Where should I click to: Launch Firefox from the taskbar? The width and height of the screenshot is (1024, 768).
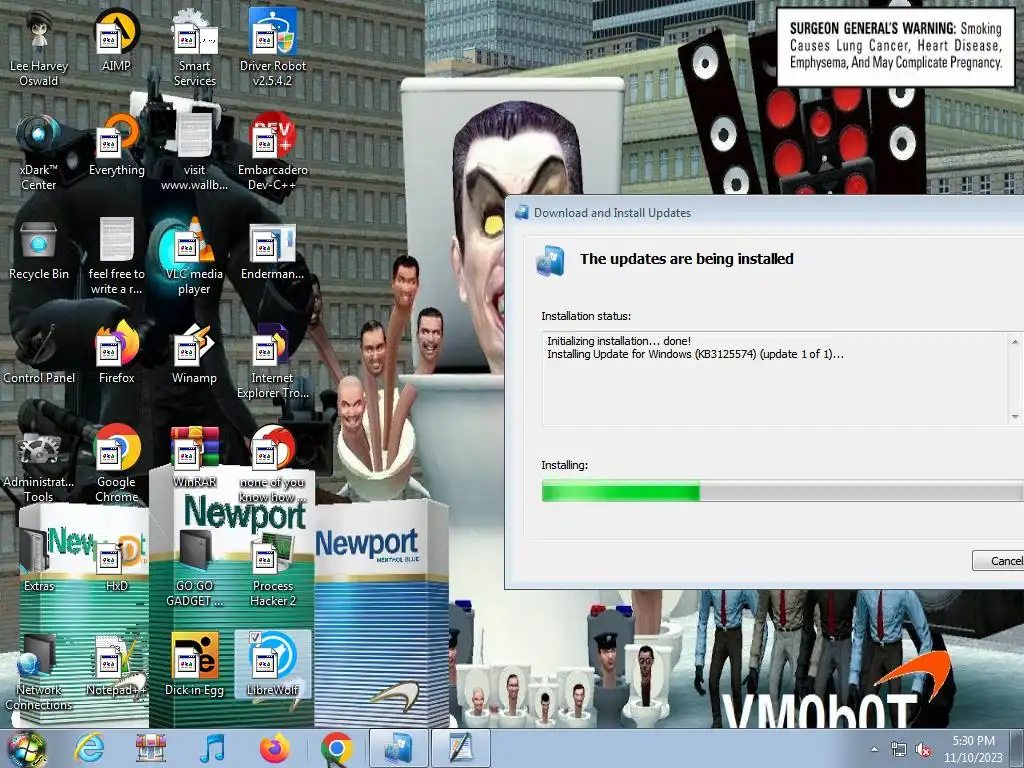pyautogui.click(x=274, y=748)
